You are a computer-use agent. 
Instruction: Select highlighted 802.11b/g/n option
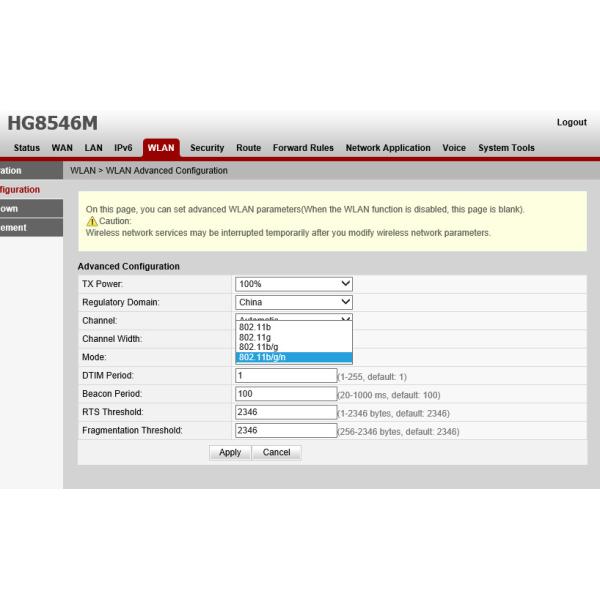pyautogui.click(x=262, y=357)
